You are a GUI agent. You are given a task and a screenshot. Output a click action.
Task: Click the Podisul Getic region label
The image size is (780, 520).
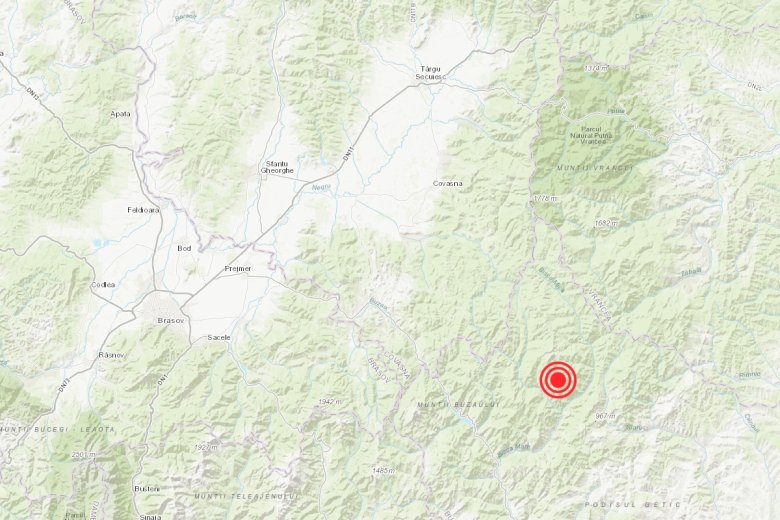tap(632, 505)
